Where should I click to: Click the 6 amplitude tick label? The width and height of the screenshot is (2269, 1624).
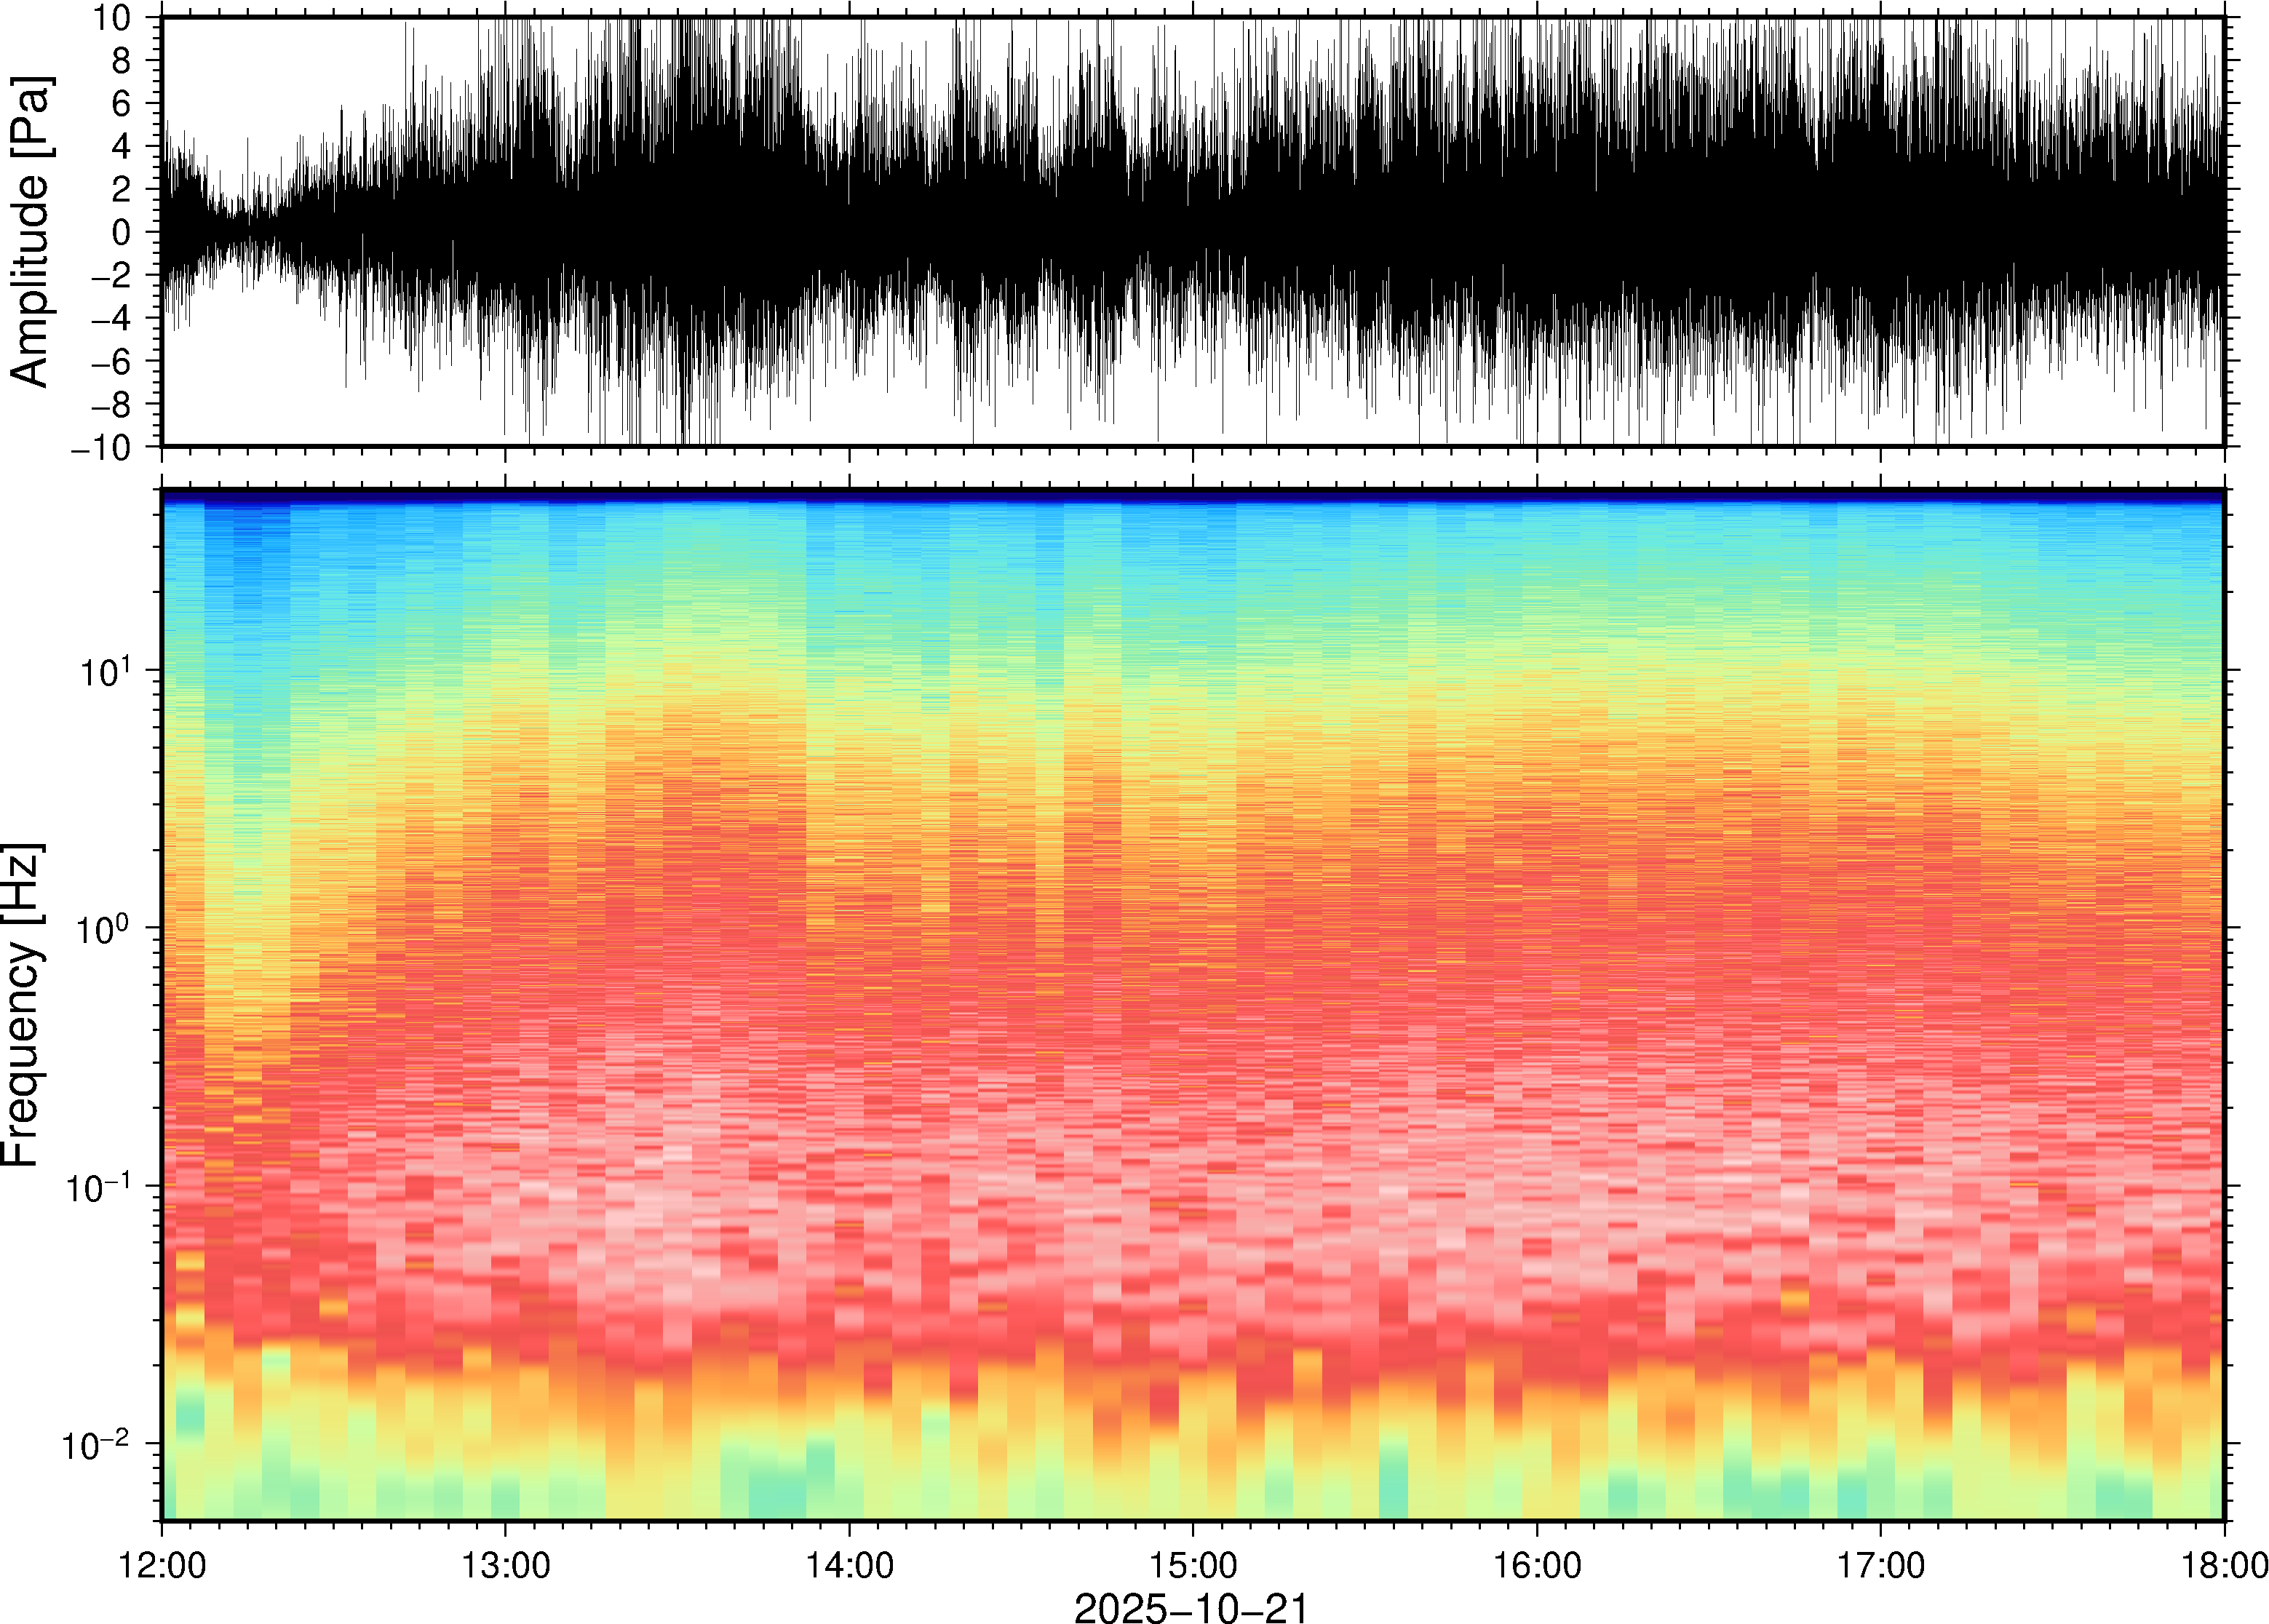[x=122, y=104]
